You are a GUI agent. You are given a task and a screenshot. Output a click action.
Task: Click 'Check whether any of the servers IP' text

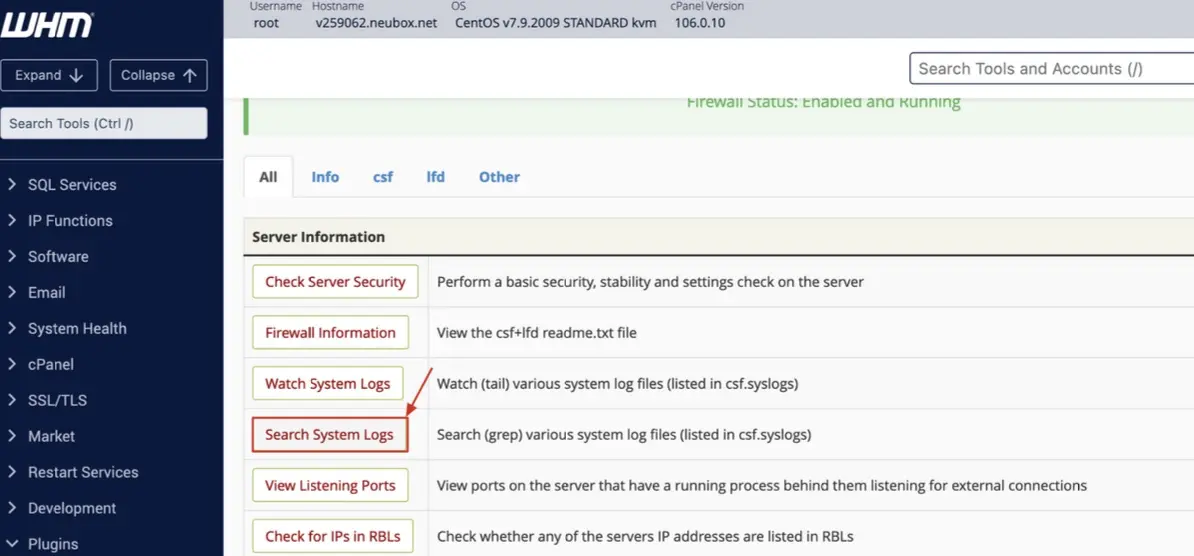tap(645, 536)
